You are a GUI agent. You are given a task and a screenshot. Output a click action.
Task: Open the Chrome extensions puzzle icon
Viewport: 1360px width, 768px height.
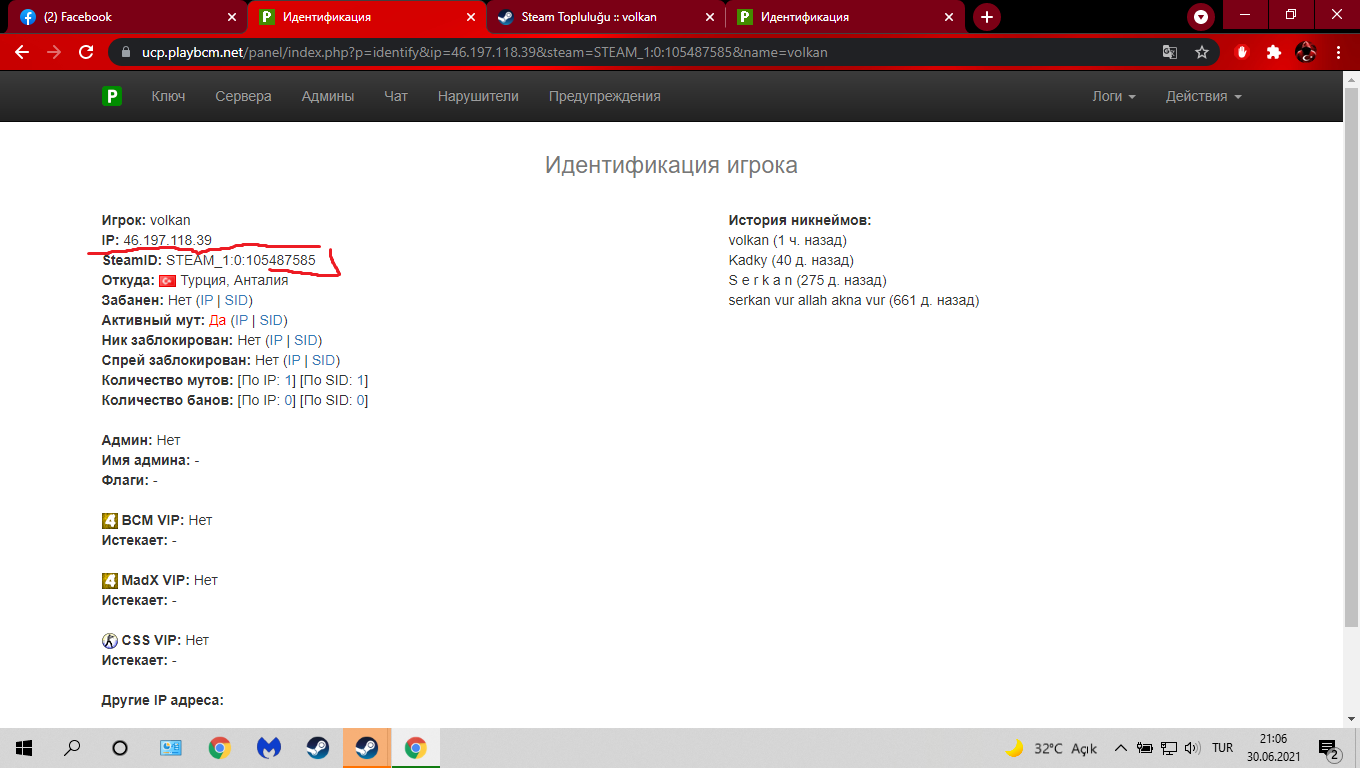(1273, 52)
